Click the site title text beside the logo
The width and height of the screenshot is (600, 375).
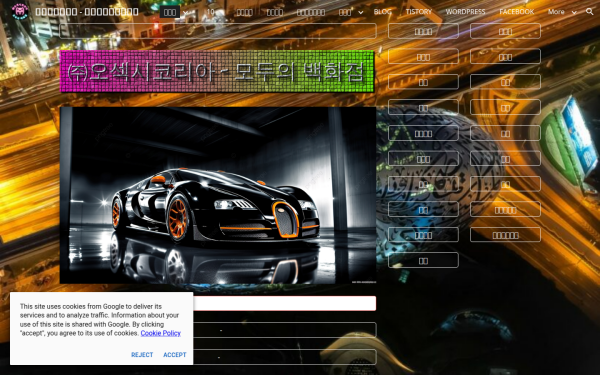click(x=87, y=12)
